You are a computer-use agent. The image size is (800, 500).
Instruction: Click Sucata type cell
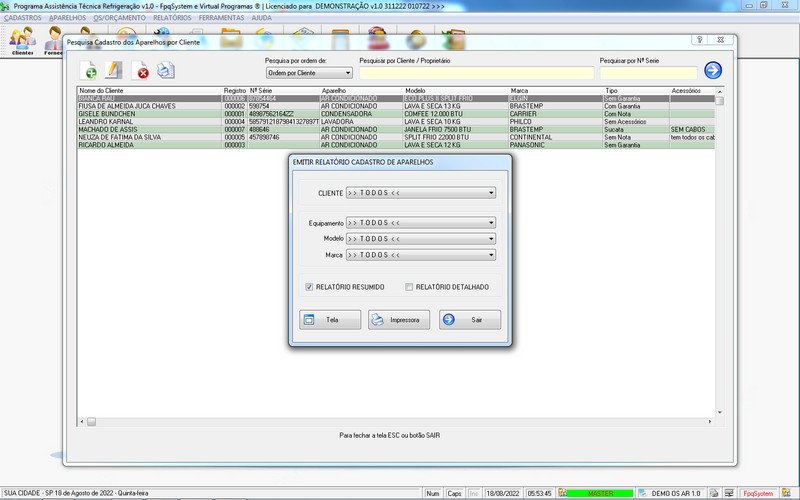tap(636, 130)
